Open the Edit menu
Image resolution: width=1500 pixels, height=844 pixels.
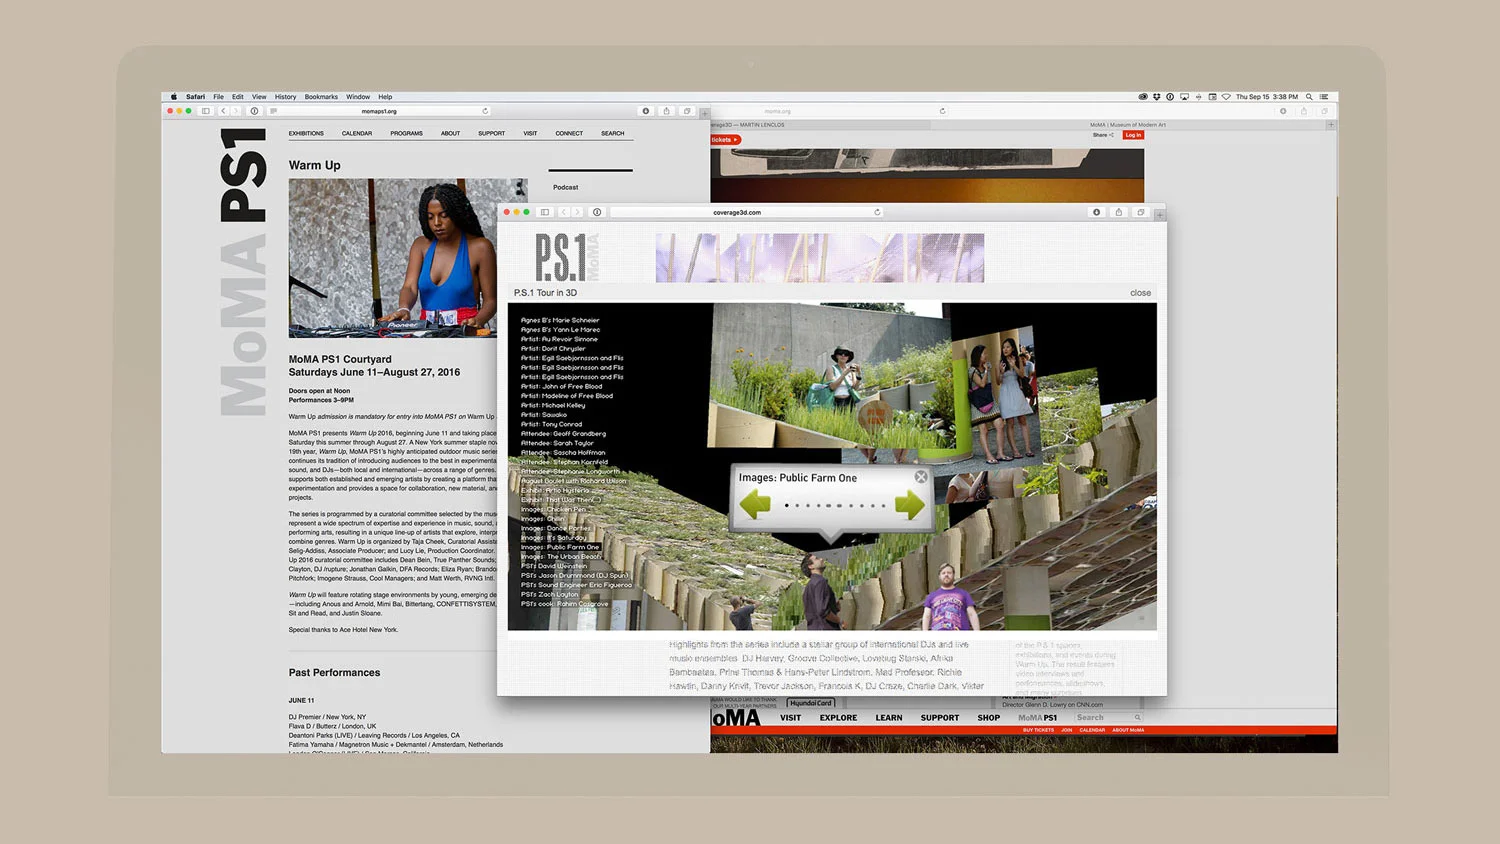238,97
